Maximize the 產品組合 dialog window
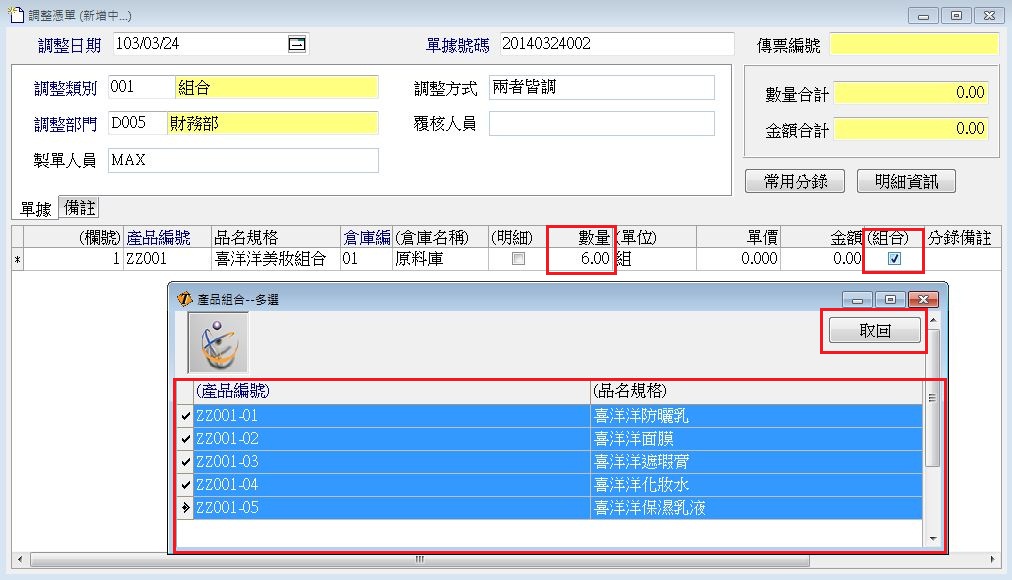 coord(890,299)
